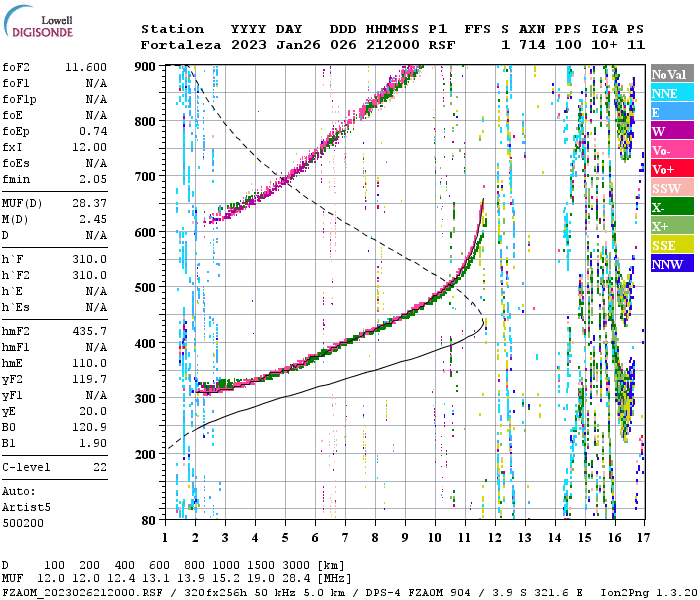
Task: Select the NNW blue legend swatch
Action: click(672, 263)
